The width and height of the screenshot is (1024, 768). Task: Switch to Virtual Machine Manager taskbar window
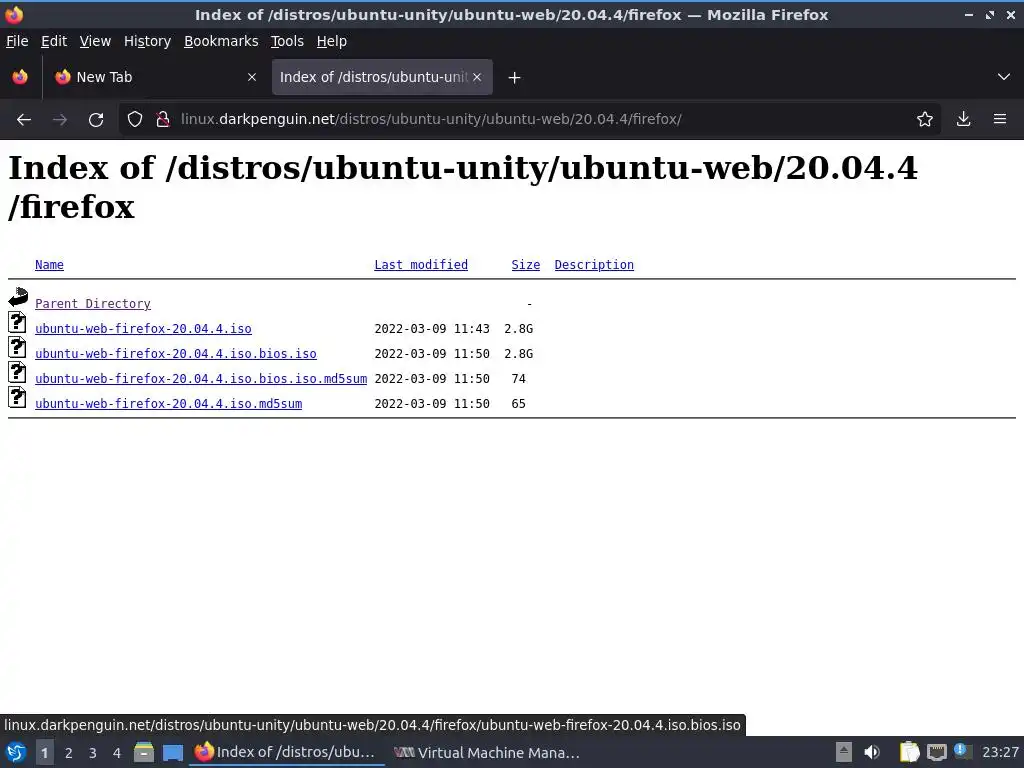tap(487, 752)
